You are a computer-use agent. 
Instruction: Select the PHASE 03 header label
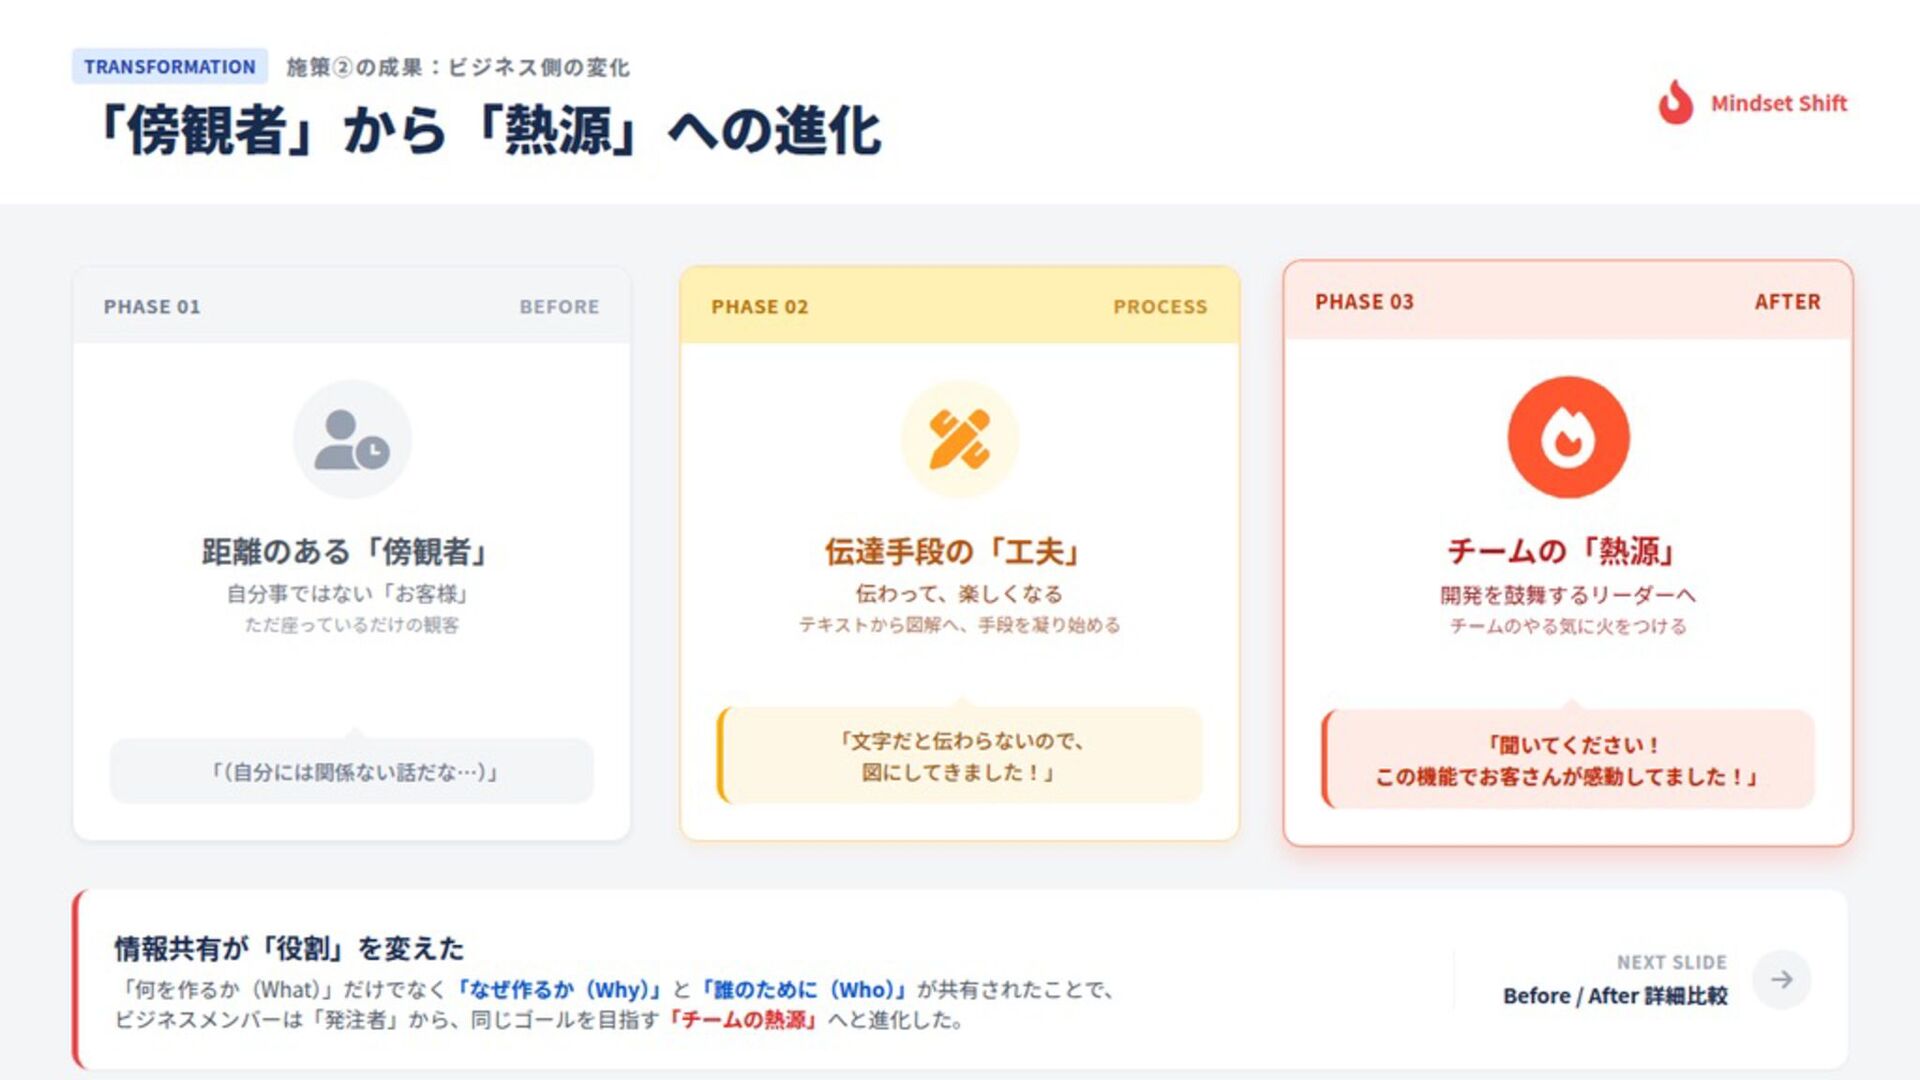(1364, 302)
